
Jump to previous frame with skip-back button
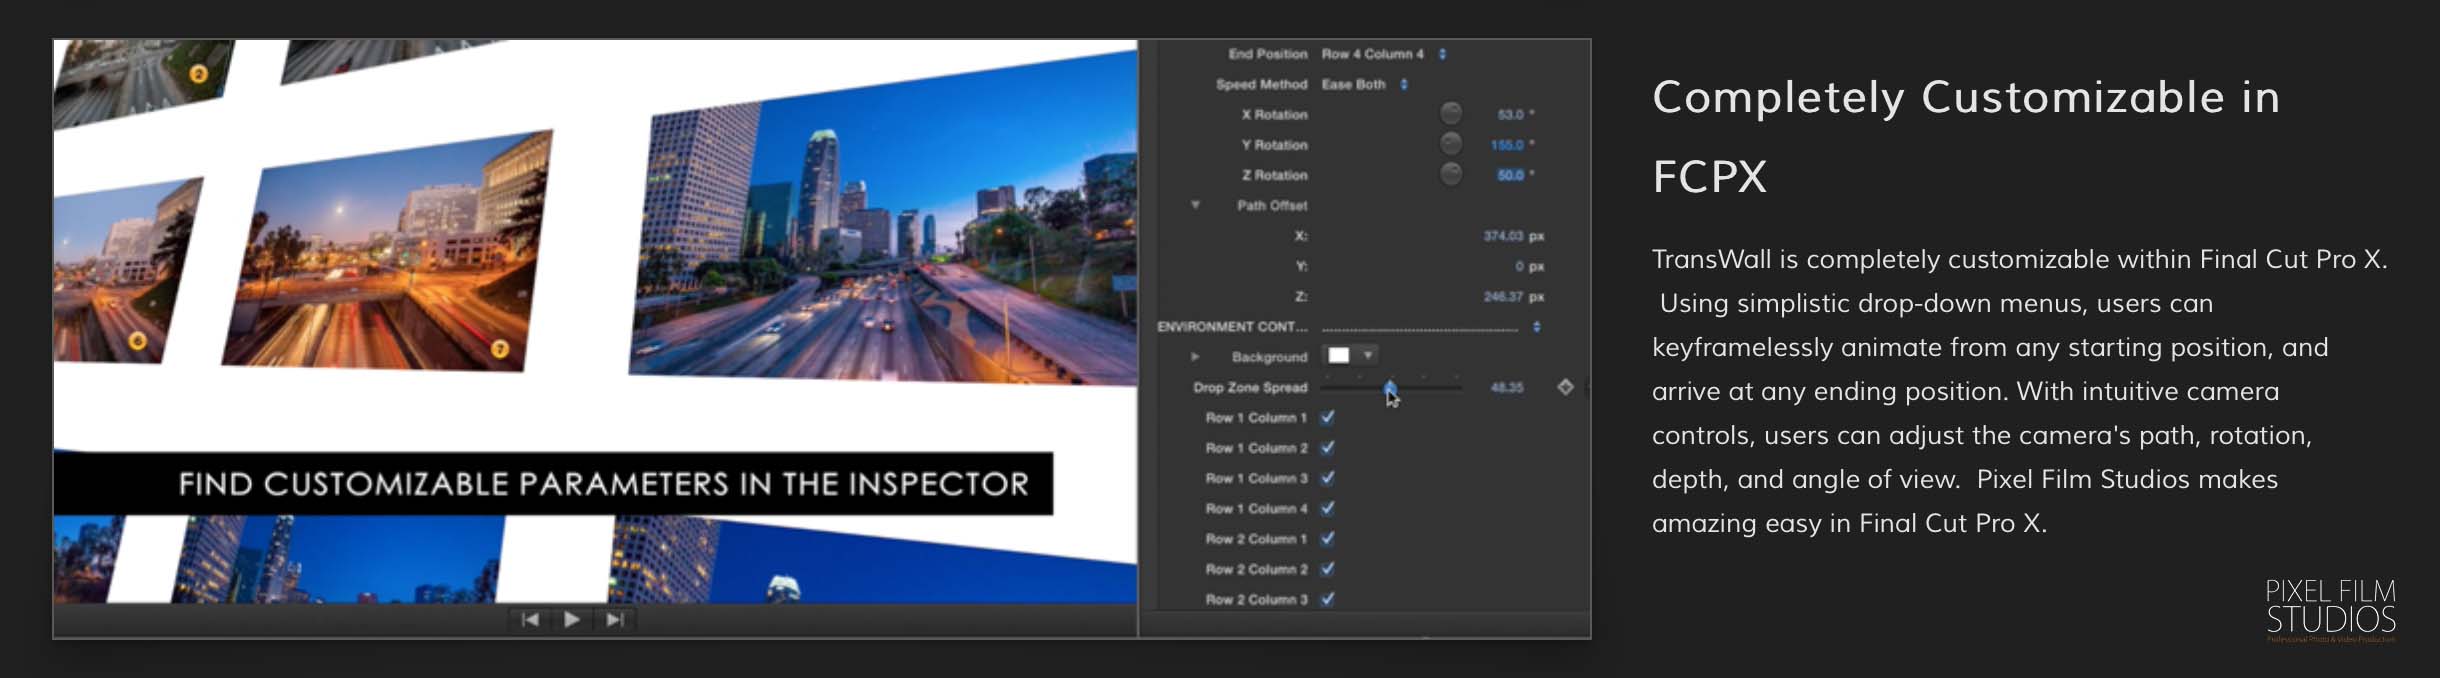coord(530,620)
